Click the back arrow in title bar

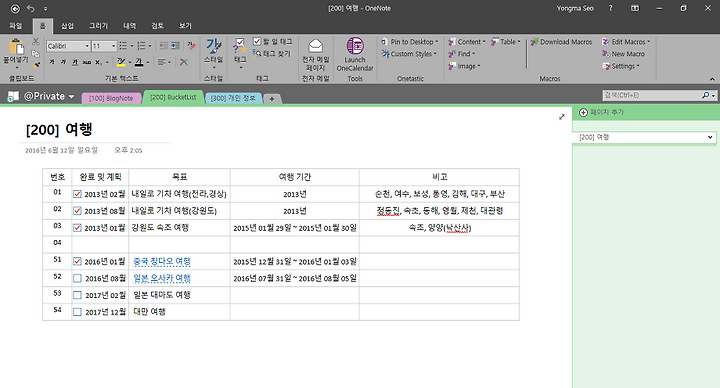coord(15,8)
